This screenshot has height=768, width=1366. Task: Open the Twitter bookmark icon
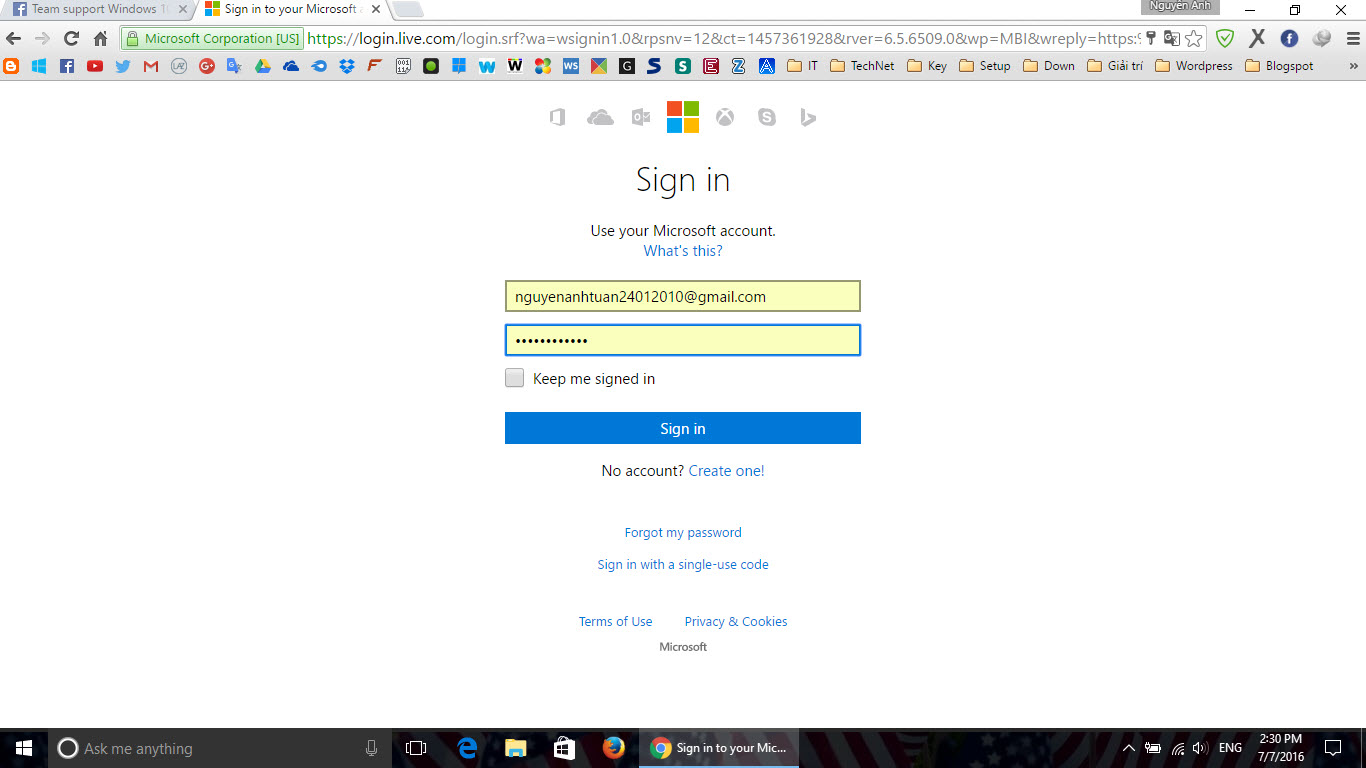pos(123,66)
